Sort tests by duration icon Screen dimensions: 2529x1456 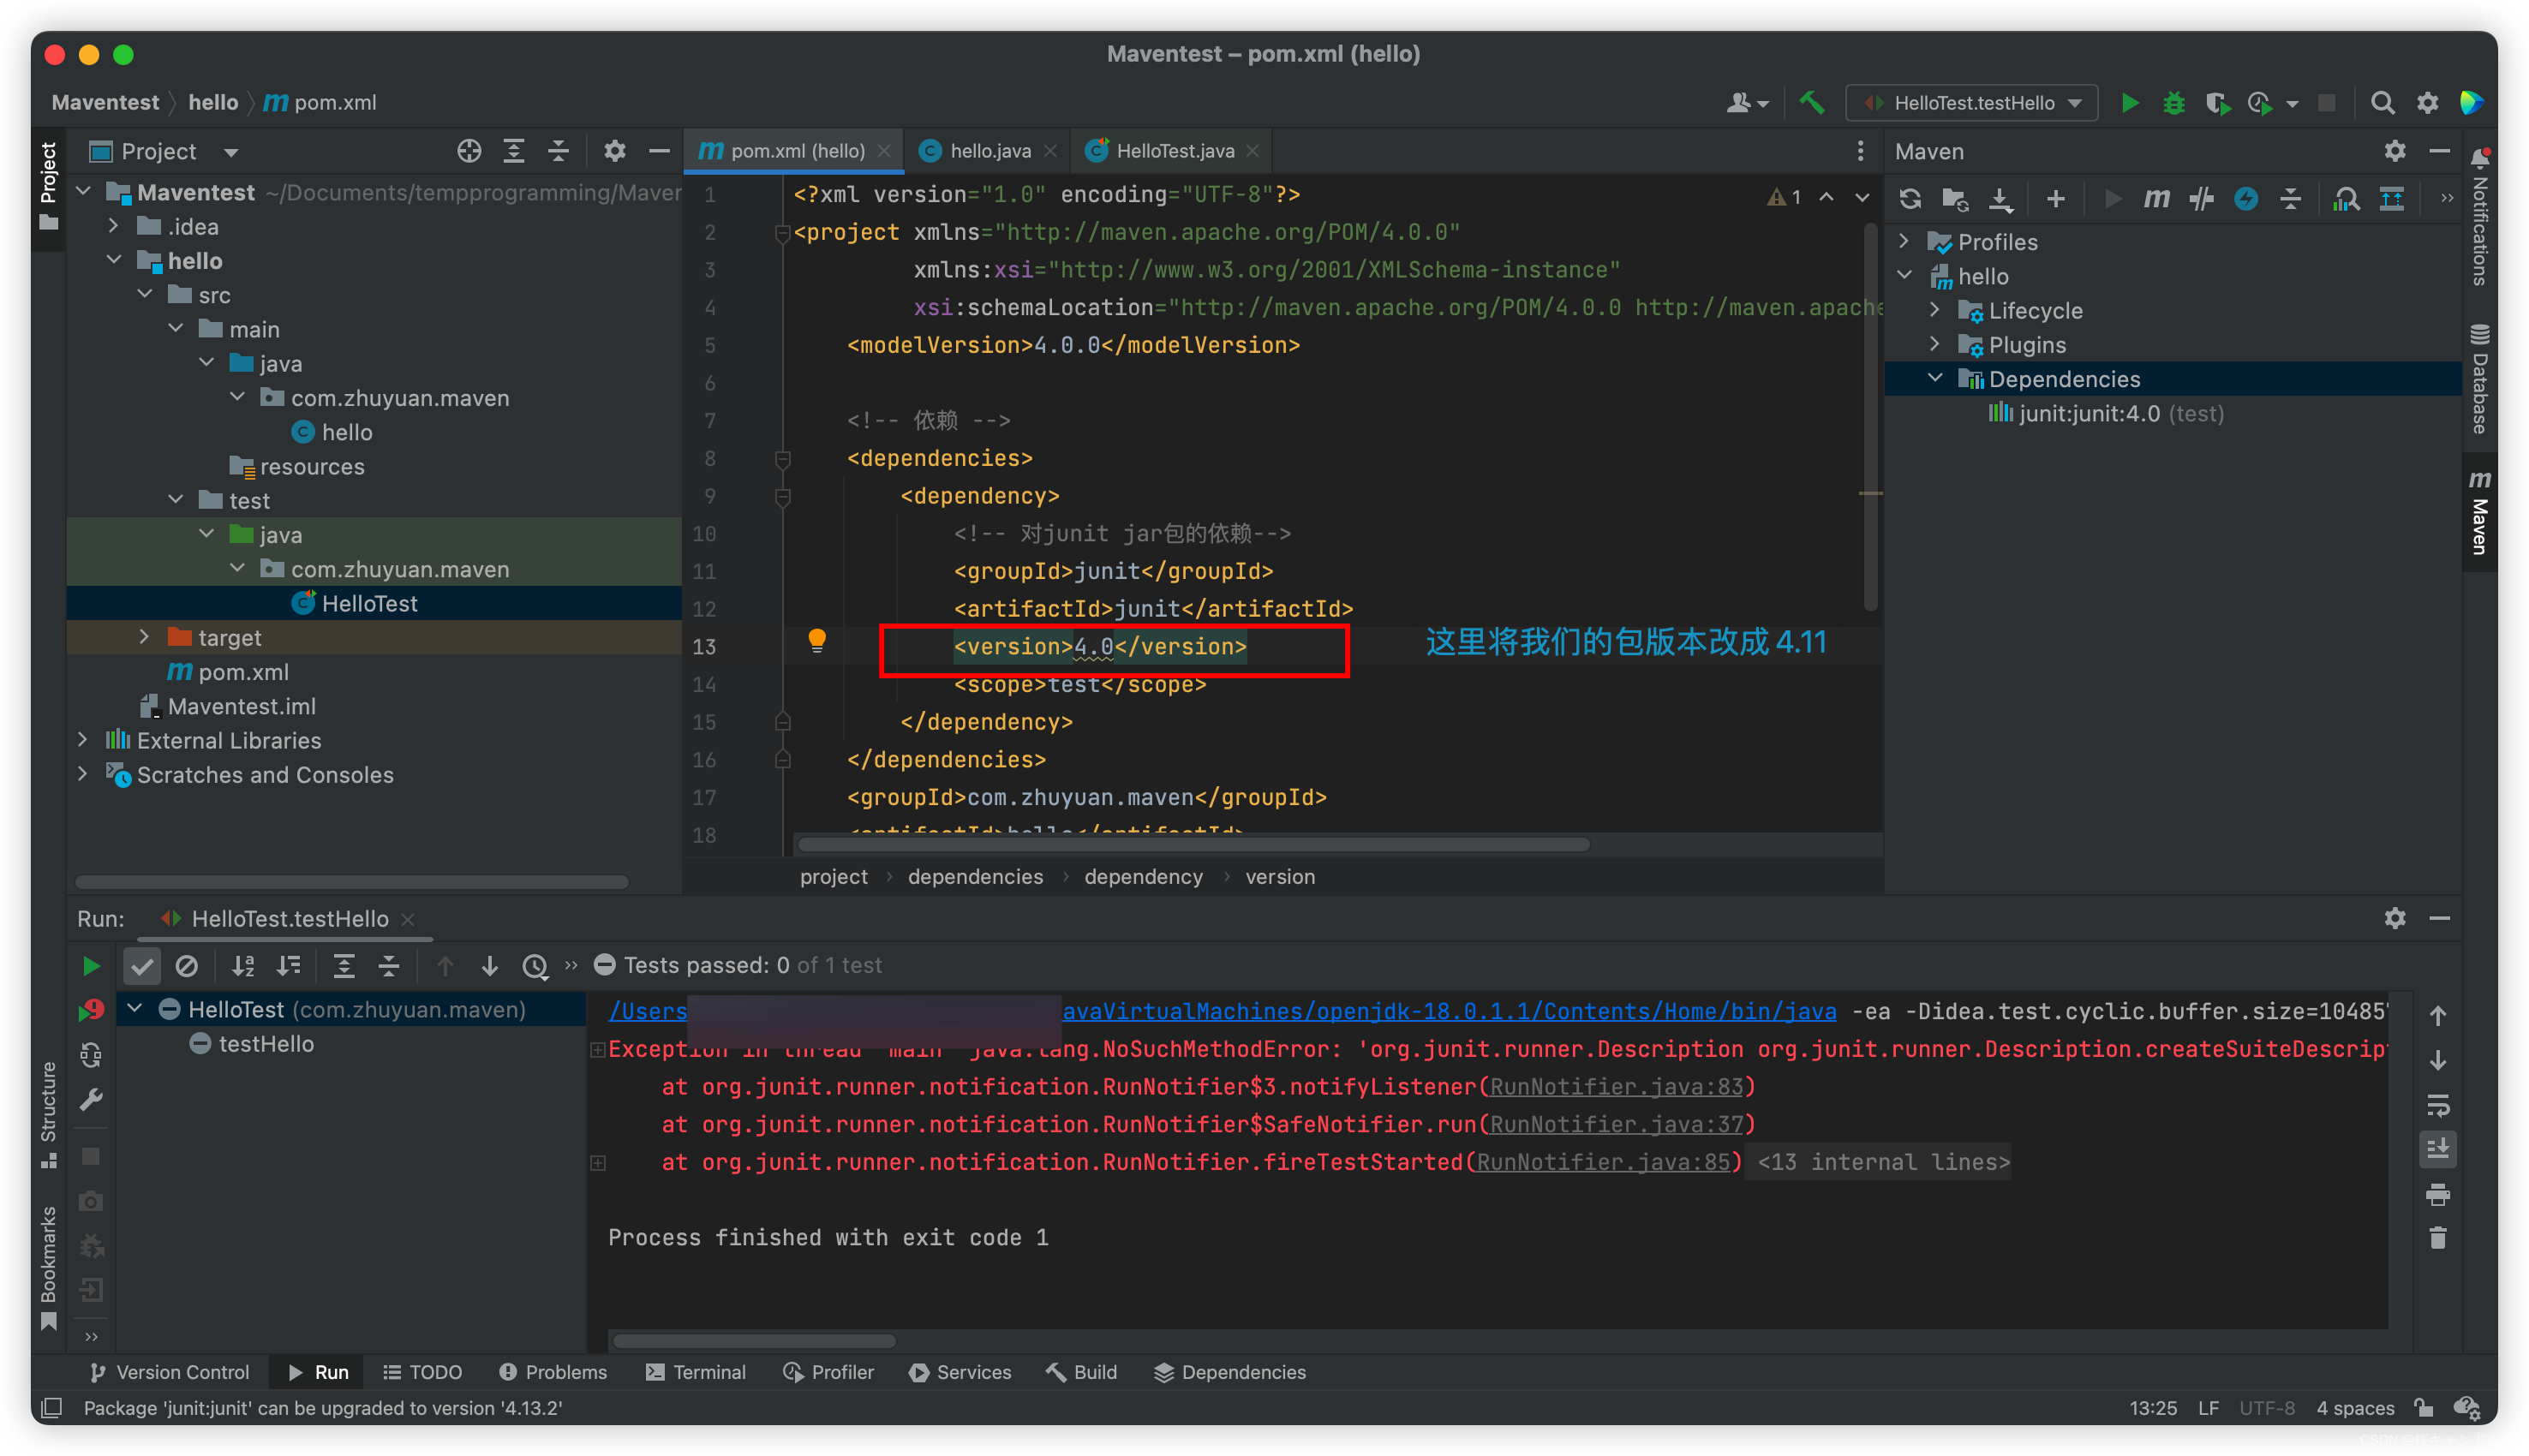tap(289, 965)
